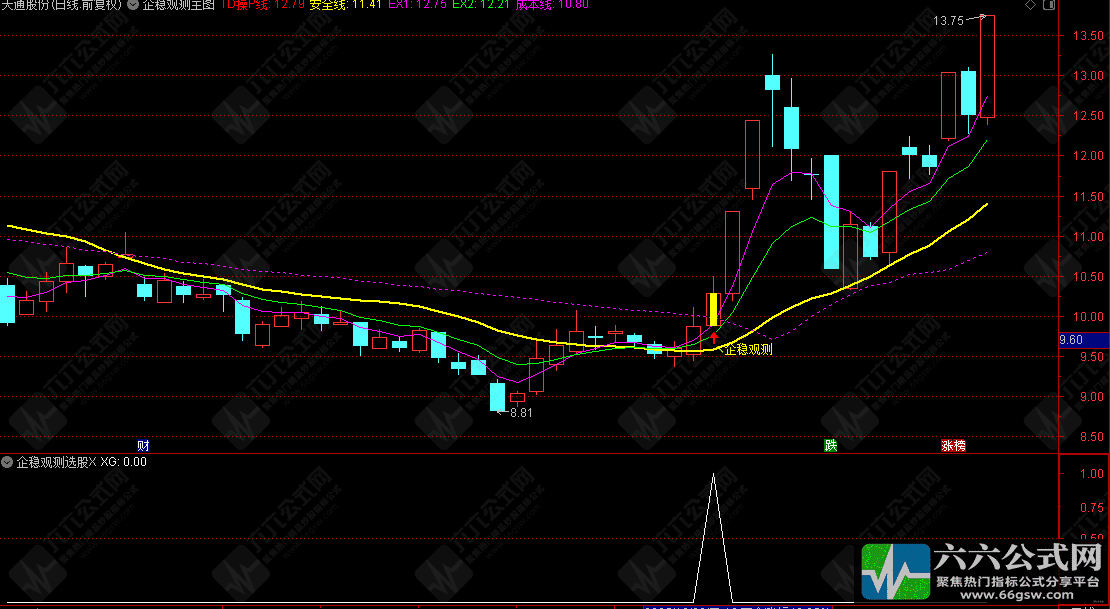Viewport: 1110px width, 609px height.
Task: Click the 六六公式网 green logo icon
Action: (896, 571)
